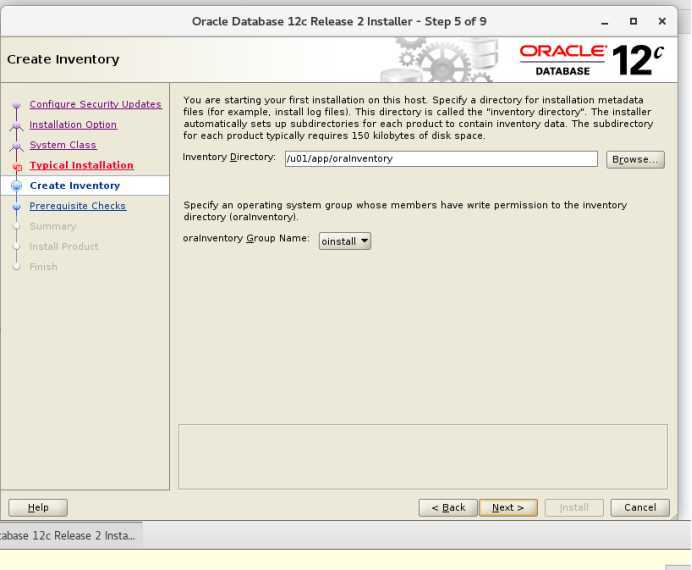Click the System Class step marker icon
The image size is (692, 570).
click(x=17, y=146)
